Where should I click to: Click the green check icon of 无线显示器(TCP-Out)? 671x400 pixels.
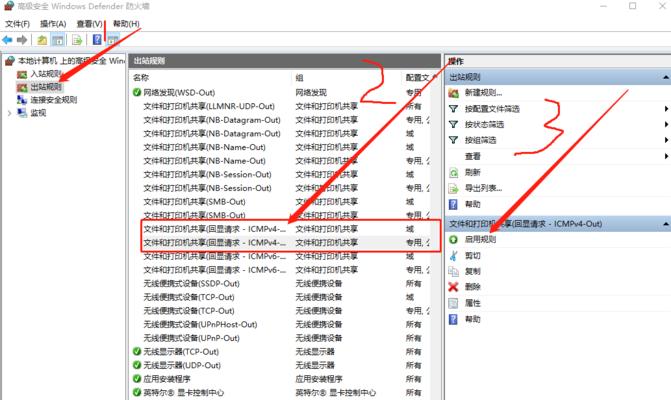click(x=137, y=352)
